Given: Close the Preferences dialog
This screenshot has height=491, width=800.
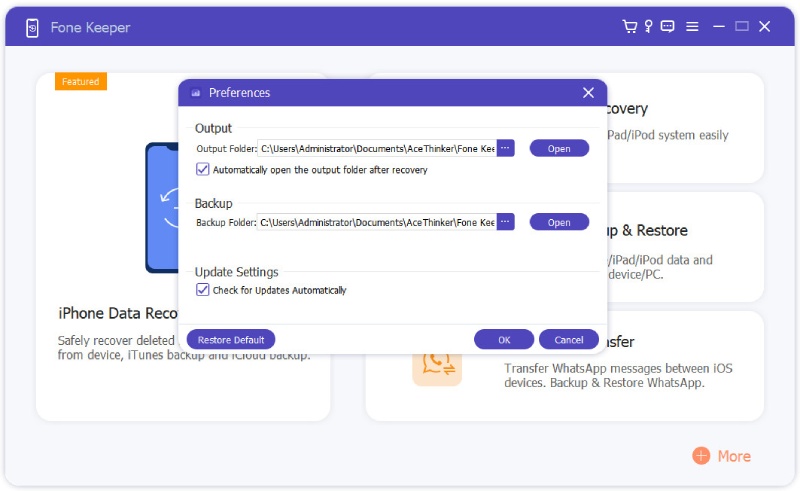Looking at the screenshot, I should [588, 93].
